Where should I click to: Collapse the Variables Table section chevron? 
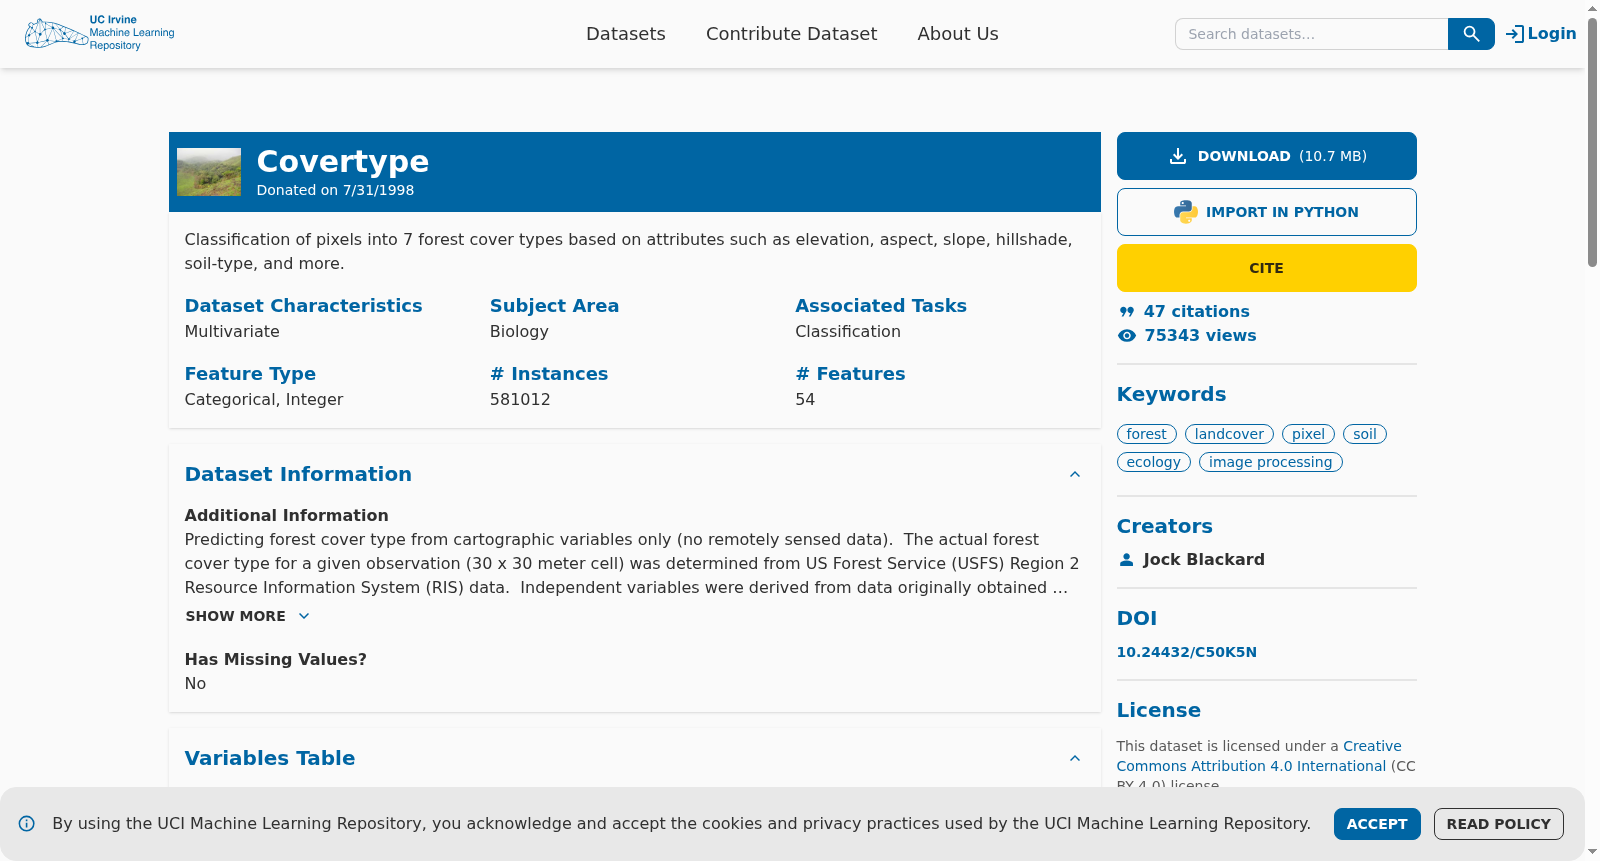click(x=1075, y=758)
